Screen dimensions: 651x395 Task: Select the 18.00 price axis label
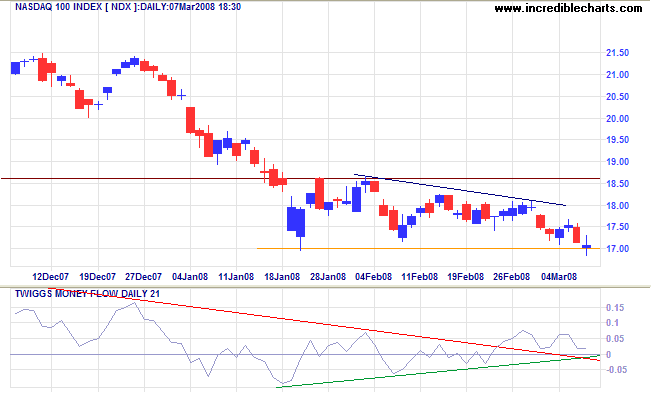[x=617, y=206]
